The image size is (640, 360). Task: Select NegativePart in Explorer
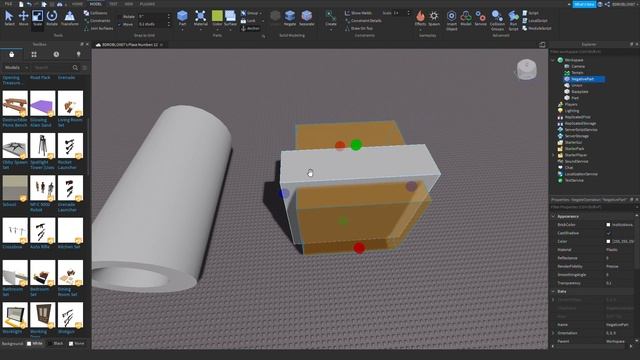[582, 79]
